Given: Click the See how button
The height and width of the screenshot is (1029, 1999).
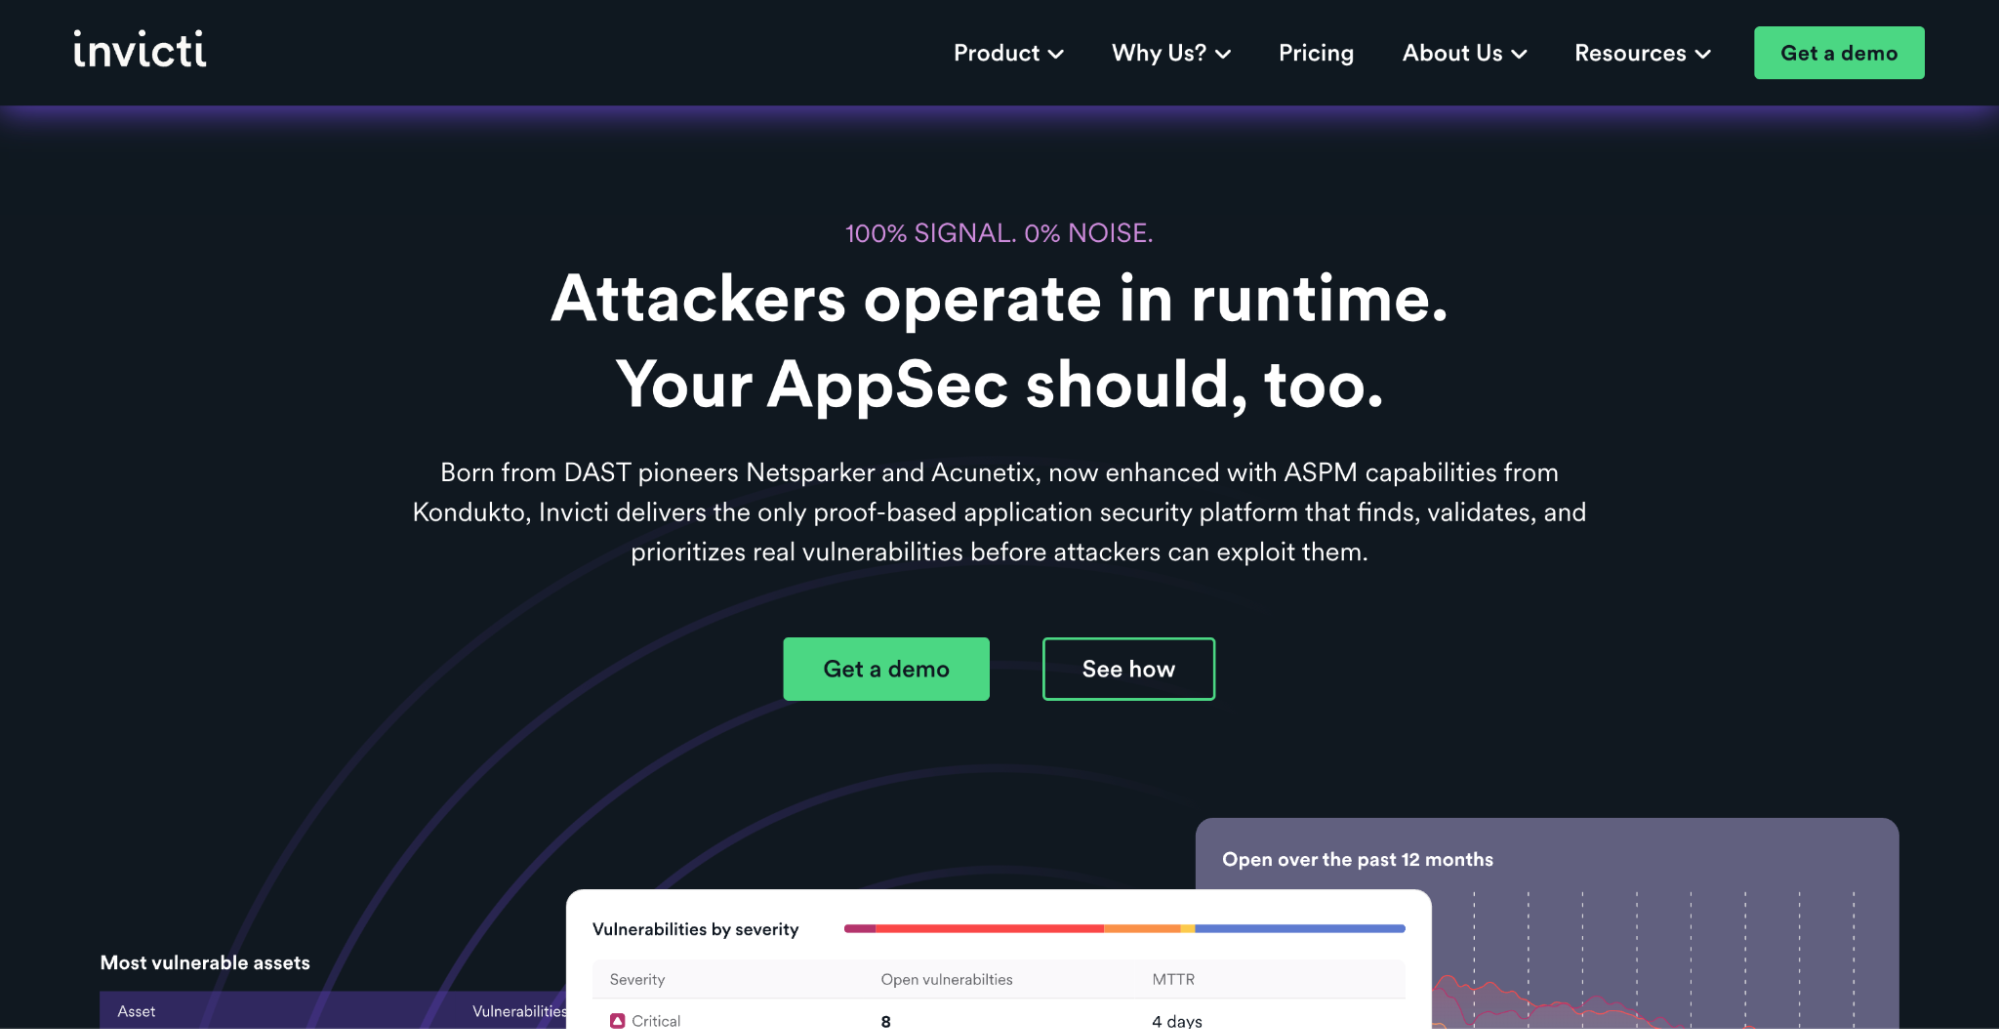Looking at the screenshot, I should pyautogui.click(x=1128, y=669).
